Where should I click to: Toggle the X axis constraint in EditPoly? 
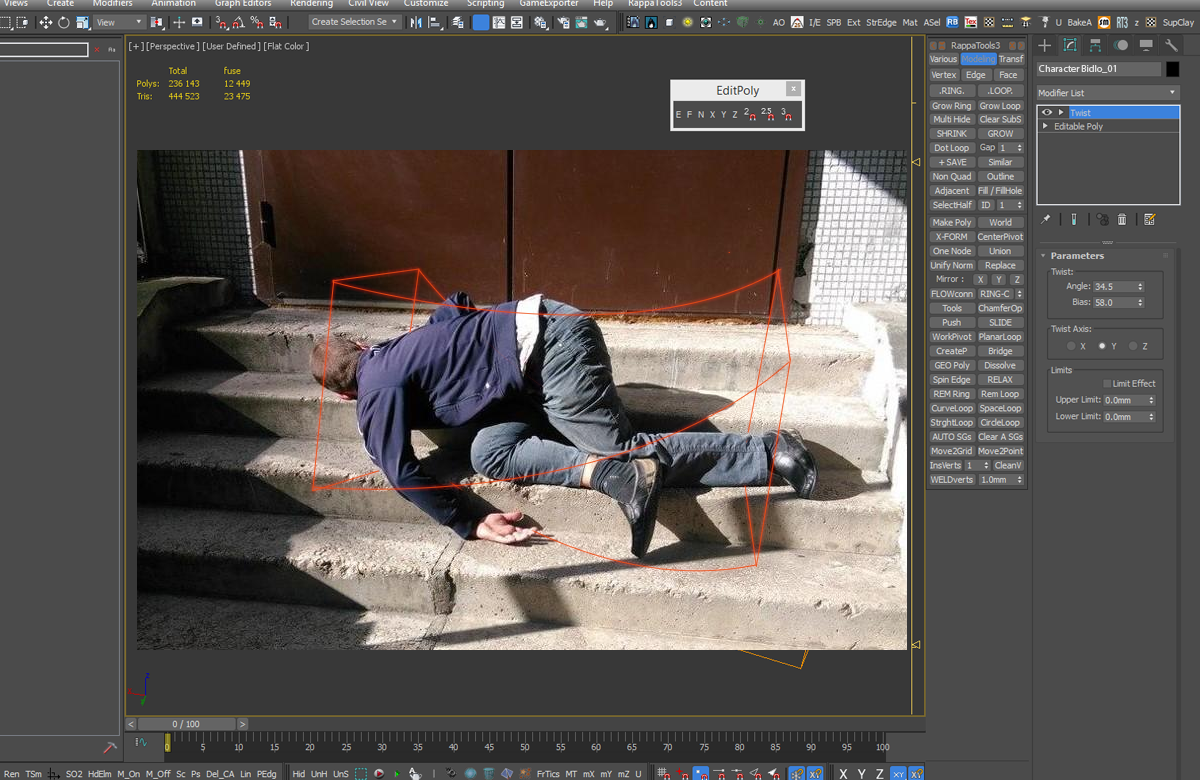click(x=712, y=115)
